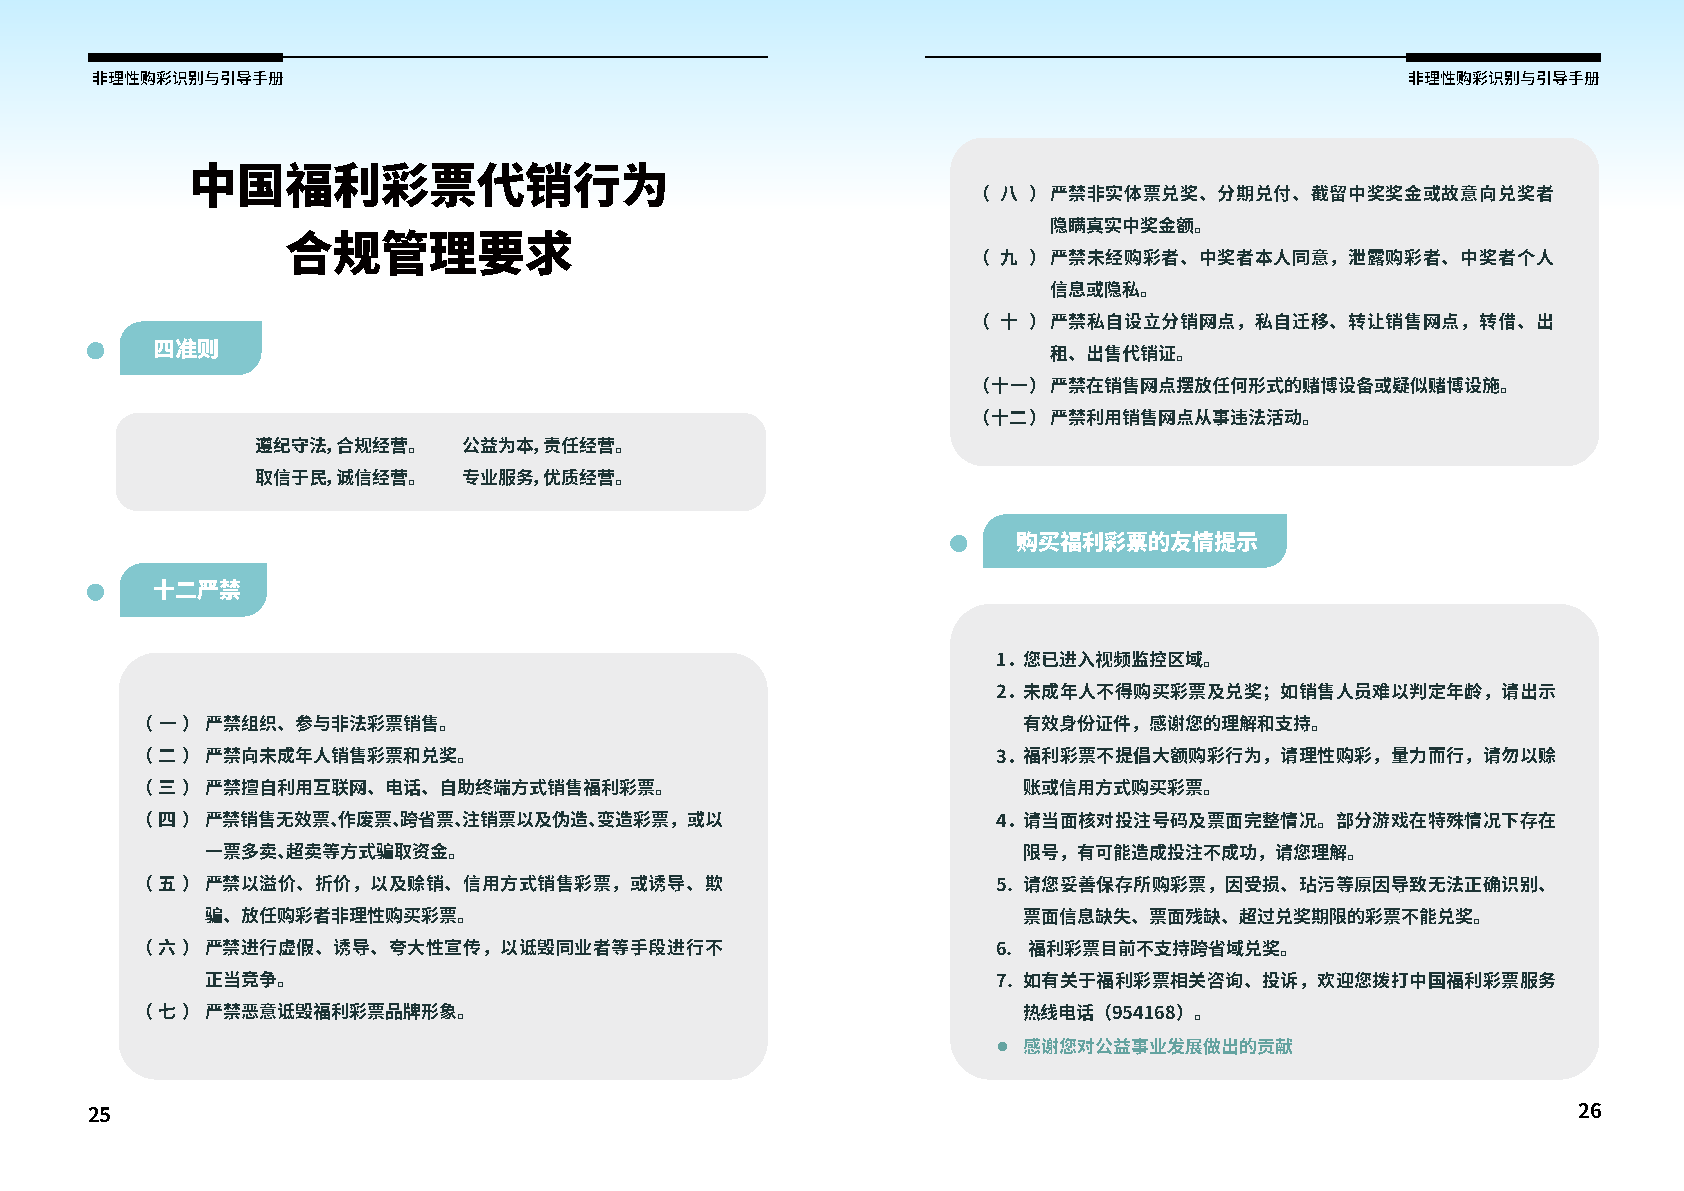The height and width of the screenshot is (1191, 1684).
Task: Click the right page header 非理性购彩识别与引导手册
Action: click(x=1504, y=78)
